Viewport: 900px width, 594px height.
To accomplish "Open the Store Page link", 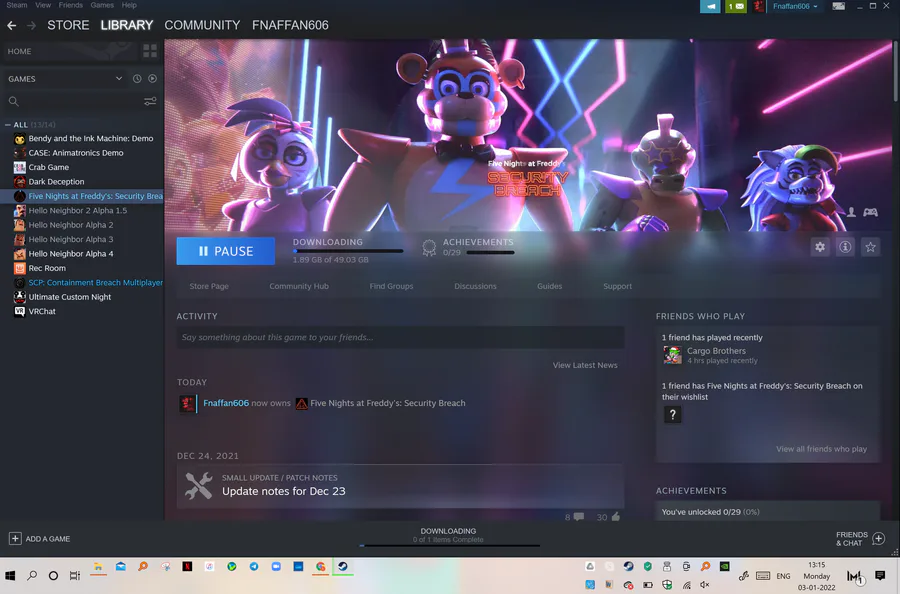I will pos(209,286).
